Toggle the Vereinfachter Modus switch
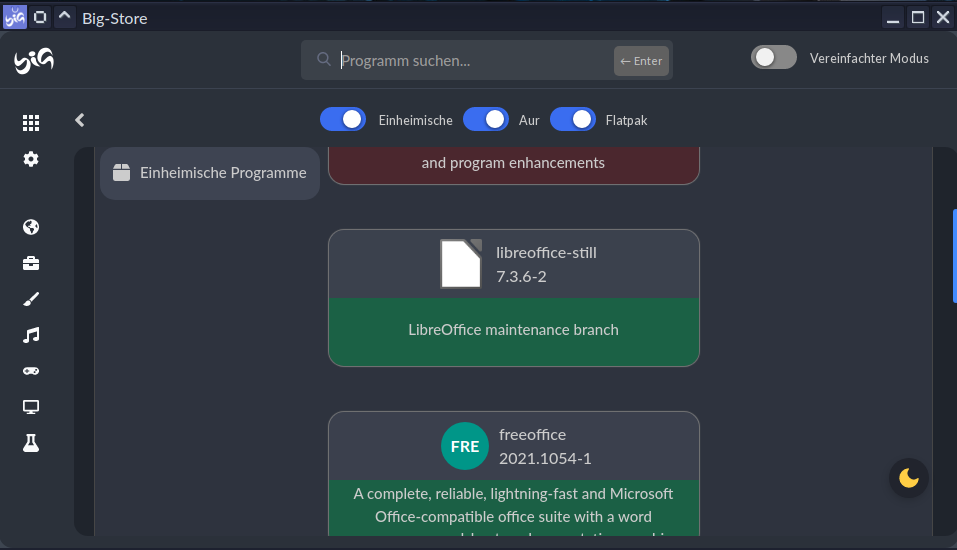Screen dimensions: 957x550 (x=773, y=58)
